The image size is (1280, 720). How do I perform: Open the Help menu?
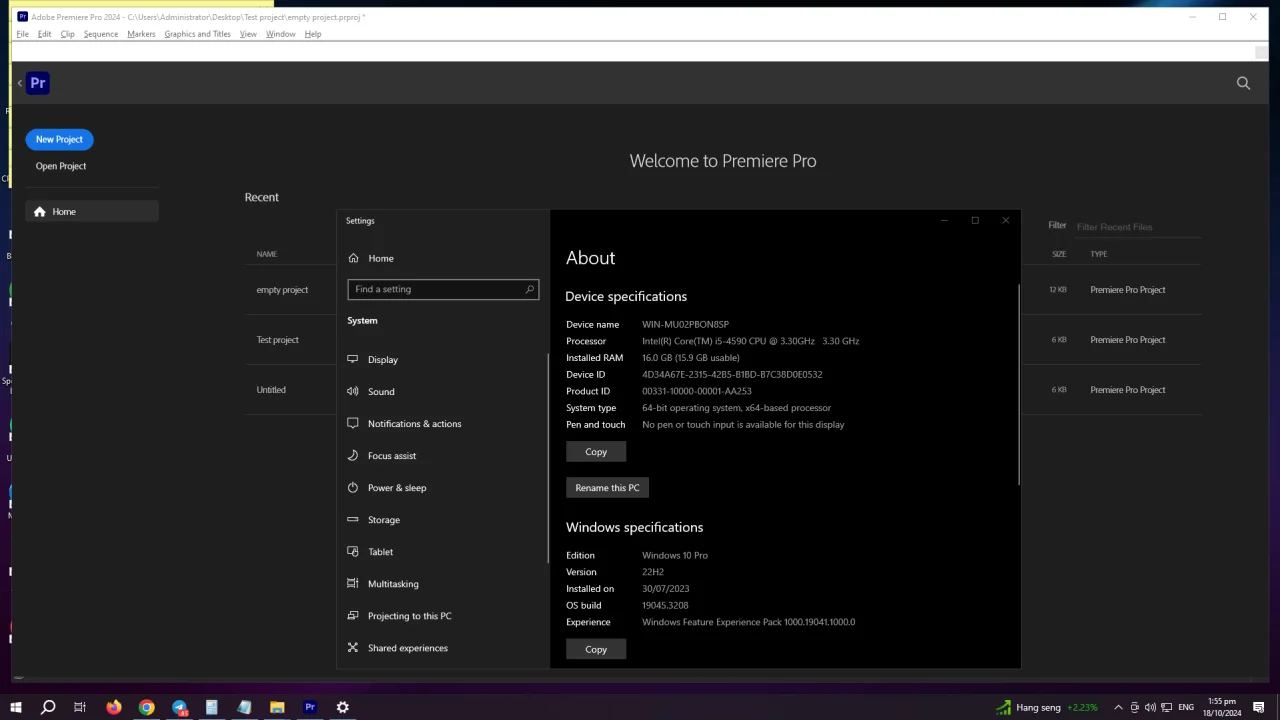point(313,34)
